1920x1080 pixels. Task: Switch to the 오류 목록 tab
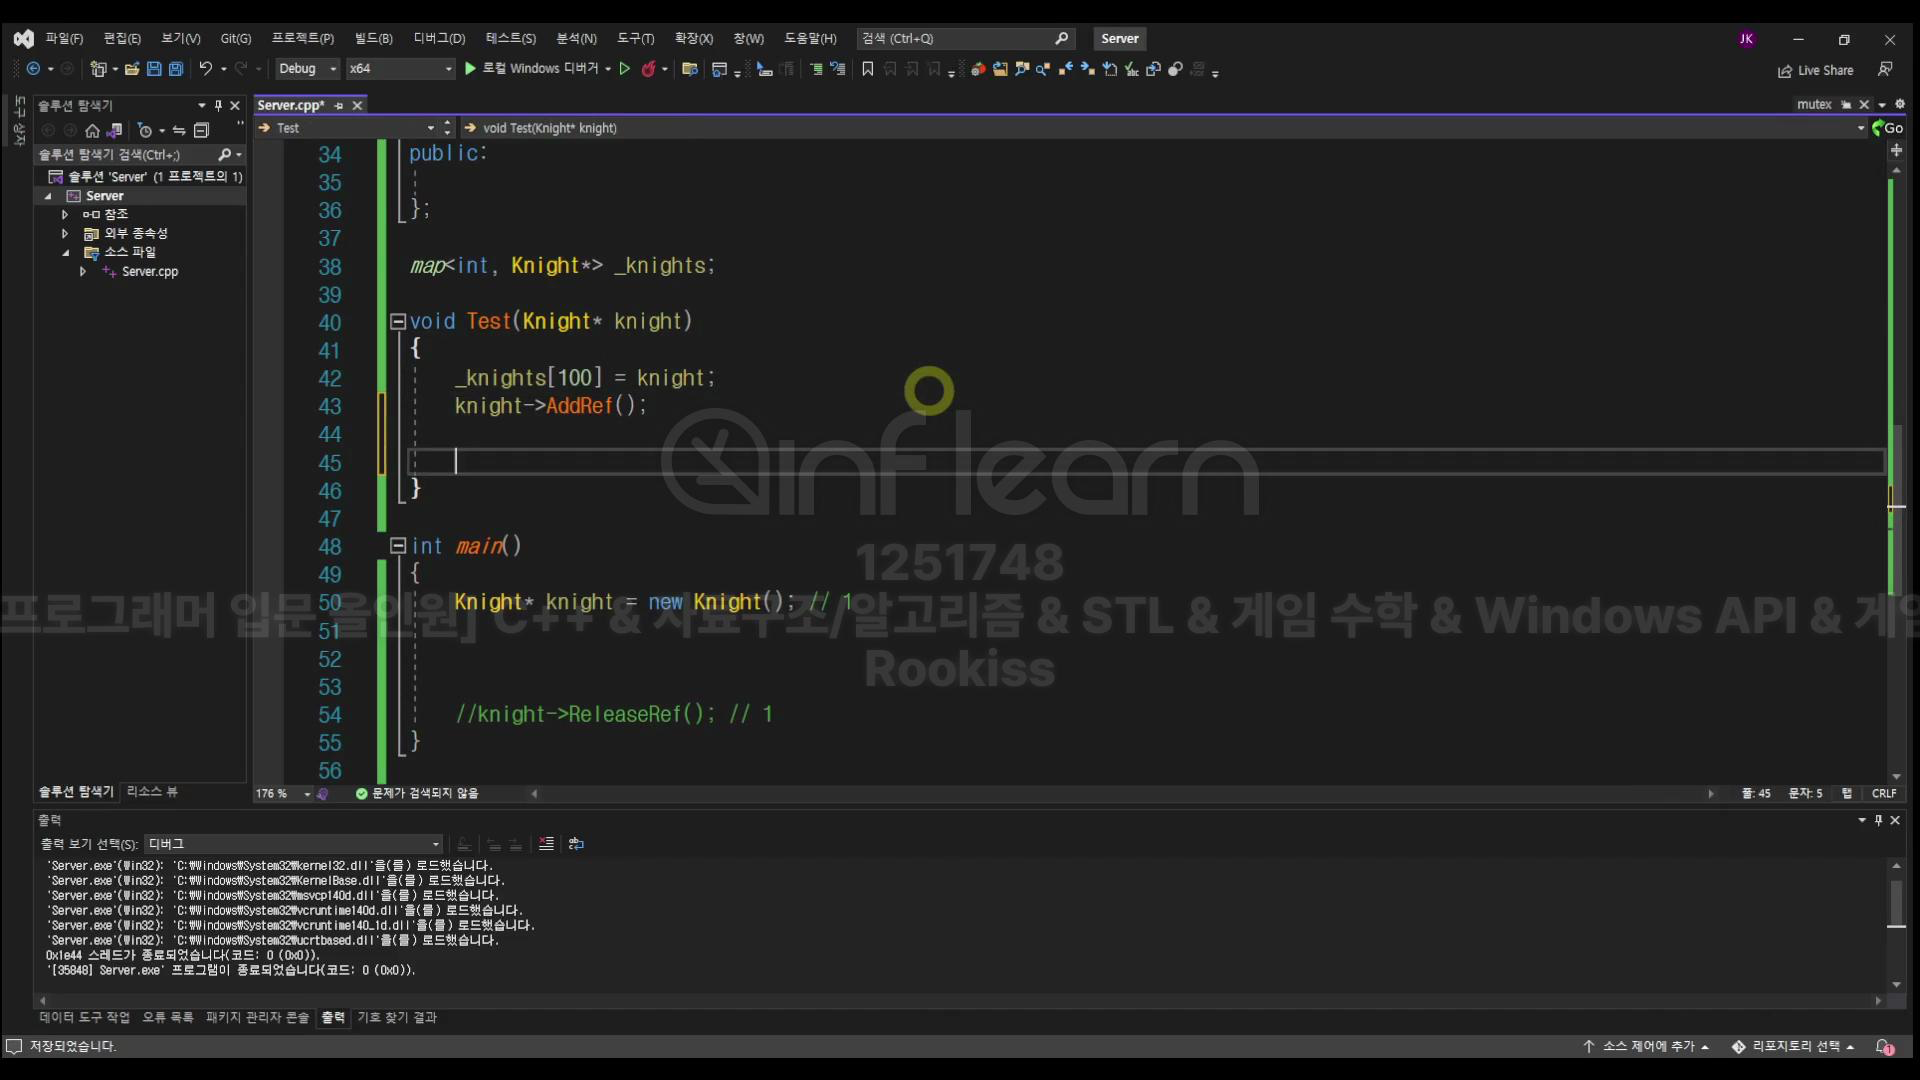coord(167,1017)
